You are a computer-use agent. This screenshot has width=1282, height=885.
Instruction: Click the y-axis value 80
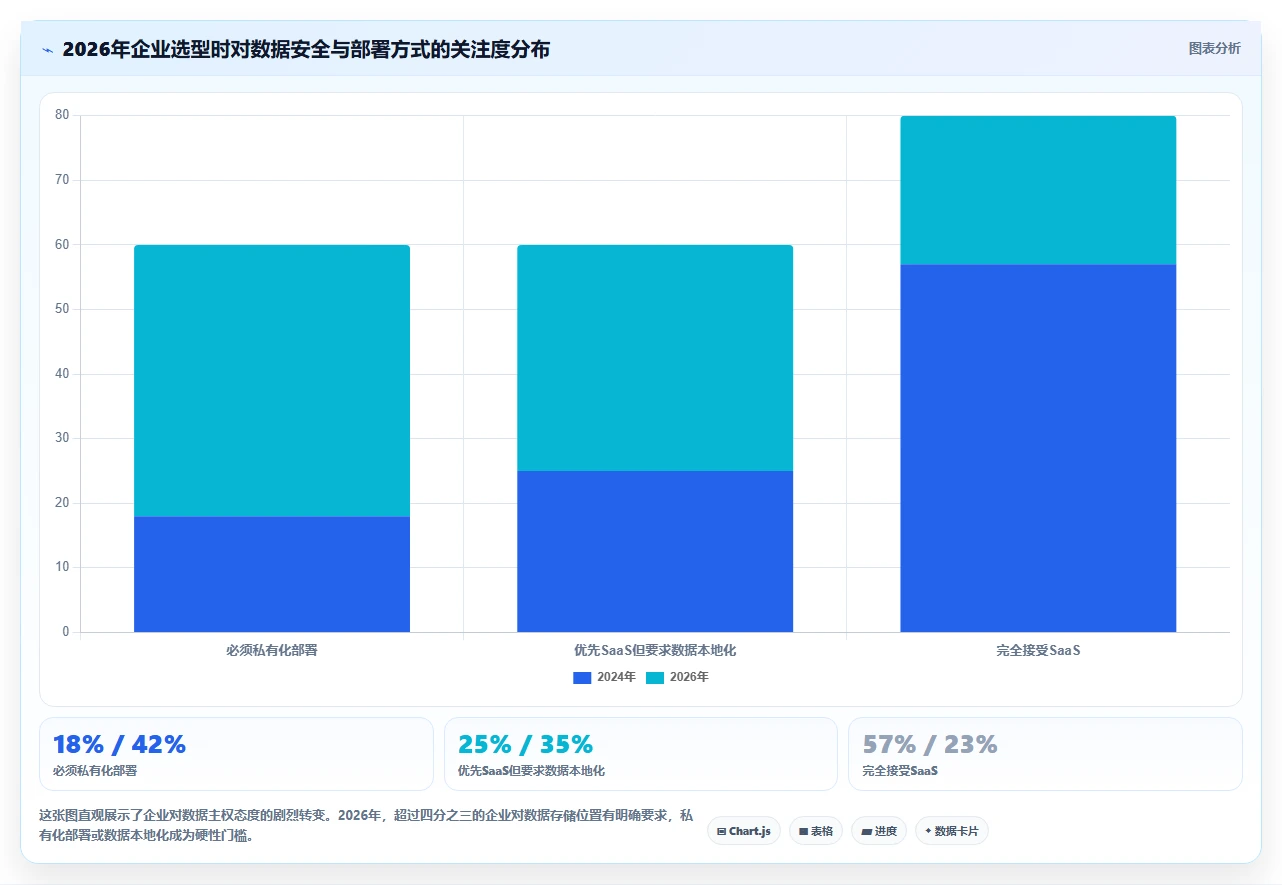(62, 115)
